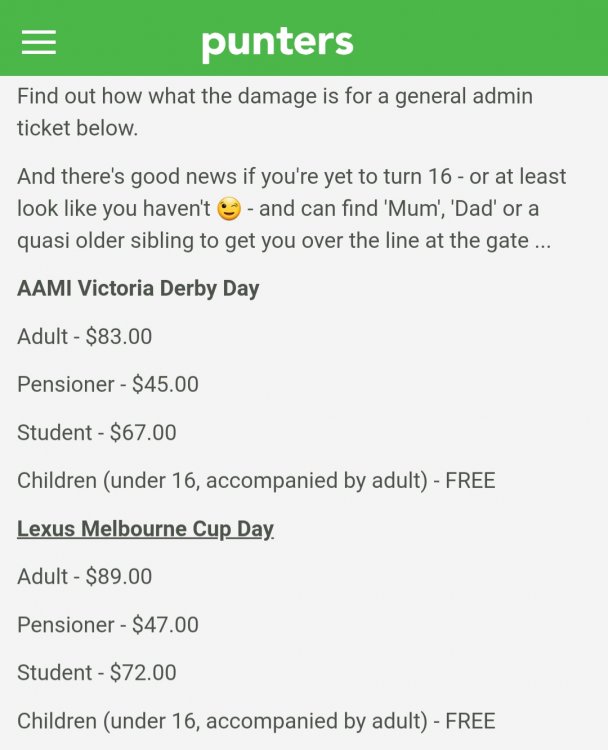608x750 pixels.
Task: Click the Melbourne Cup Children FREE line
Action: pyautogui.click(x=256, y=721)
